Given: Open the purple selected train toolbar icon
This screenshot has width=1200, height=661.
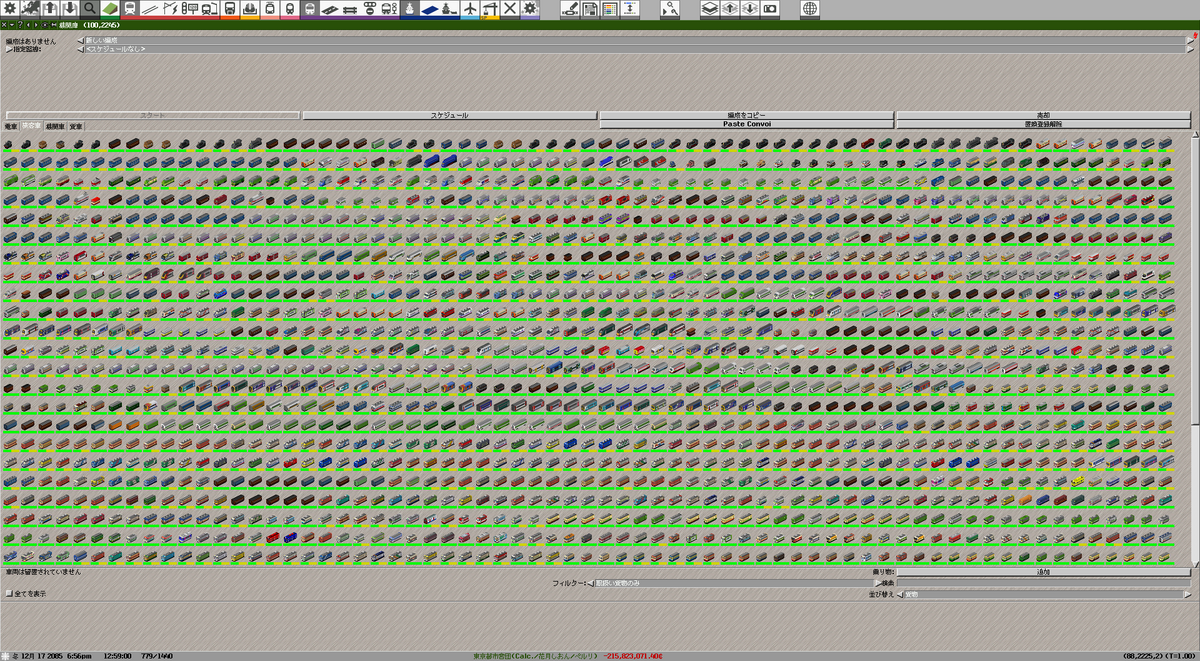Looking at the screenshot, I should tap(310, 10).
